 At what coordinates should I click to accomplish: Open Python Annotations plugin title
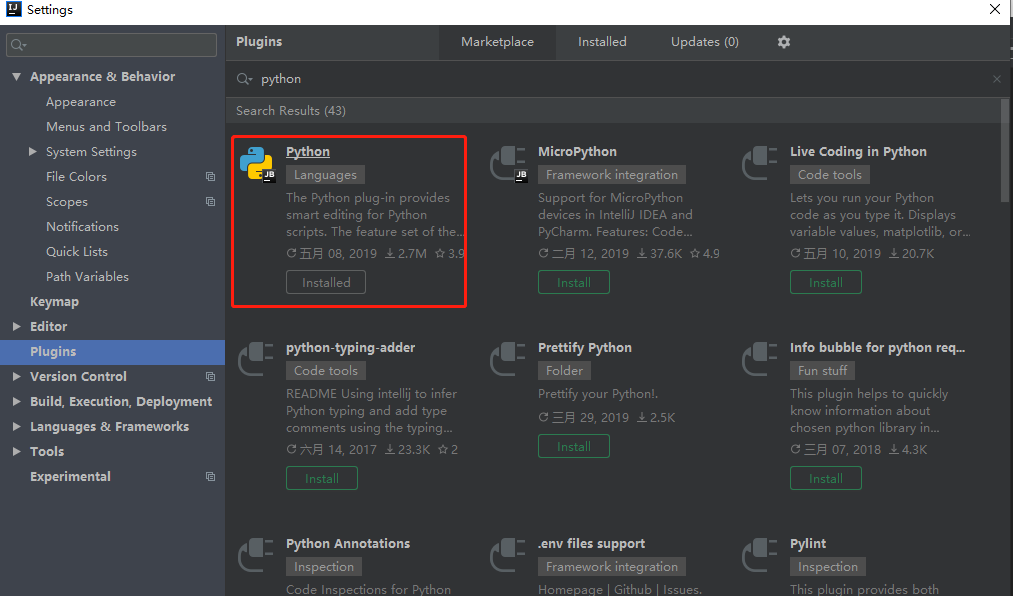(x=348, y=544)
